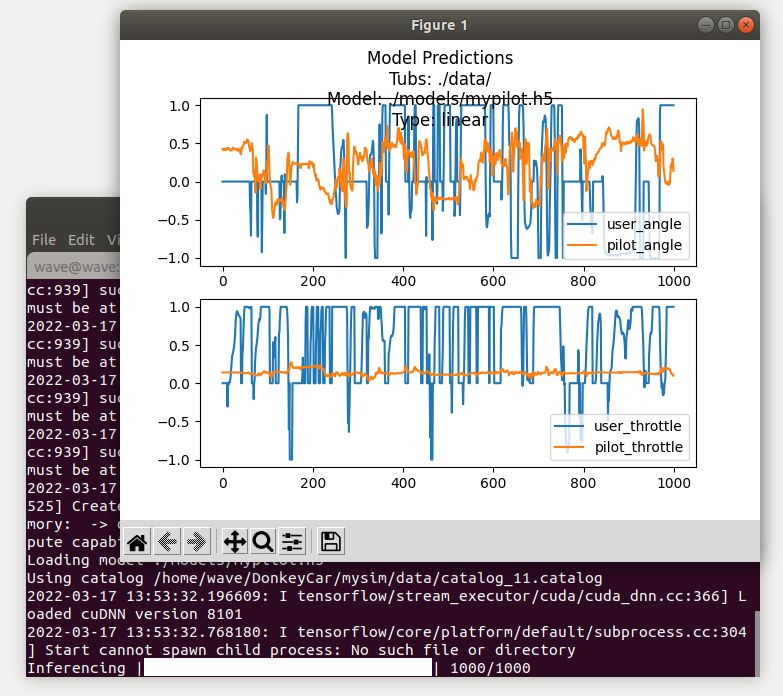Image resolution: width=783 pixels, height=696 pixels.
Task: Activate the Zoom to rectangle magnifier tool
Action: [x=263, y=542]
